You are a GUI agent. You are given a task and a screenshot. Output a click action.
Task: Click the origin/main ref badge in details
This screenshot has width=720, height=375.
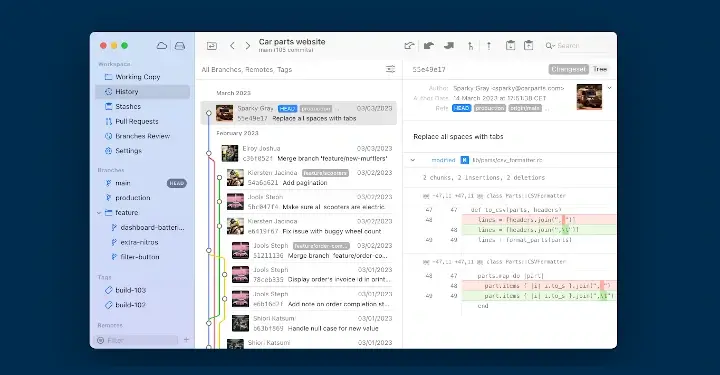(525, 108)
